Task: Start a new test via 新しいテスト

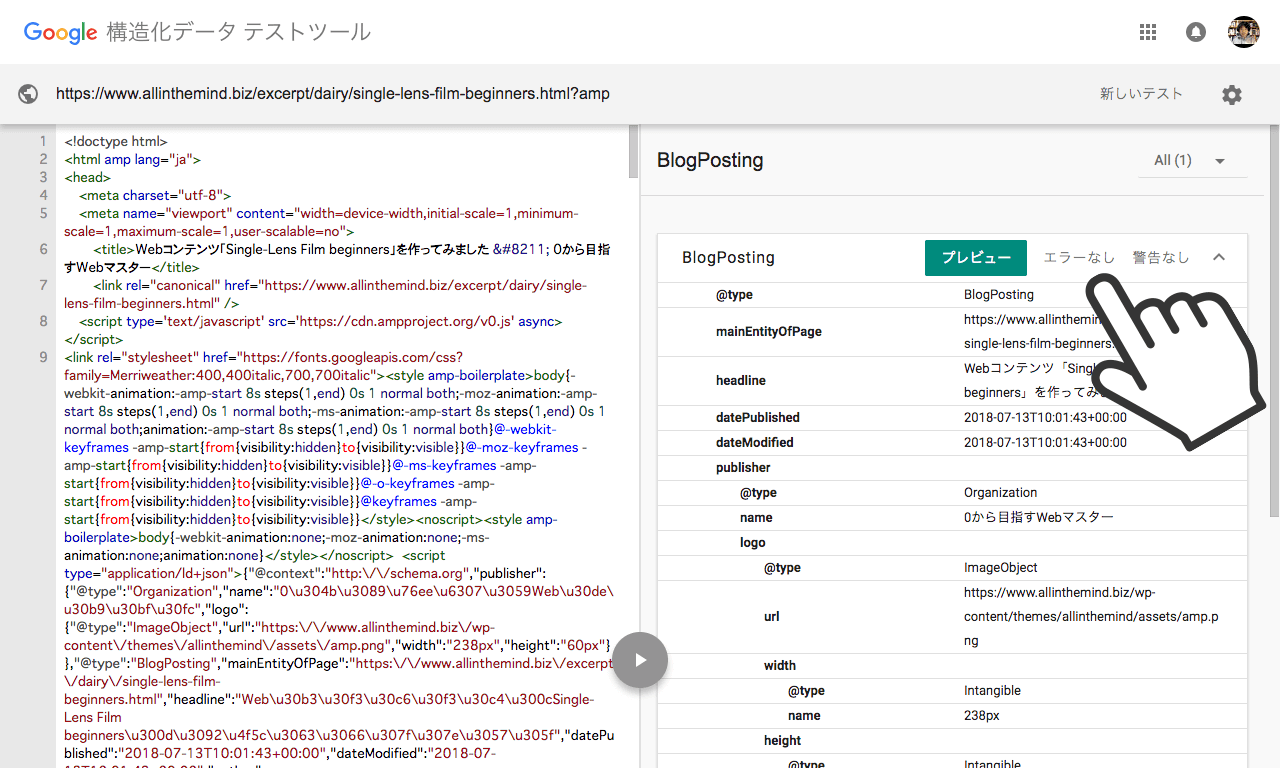Action: click(1141, 94)
